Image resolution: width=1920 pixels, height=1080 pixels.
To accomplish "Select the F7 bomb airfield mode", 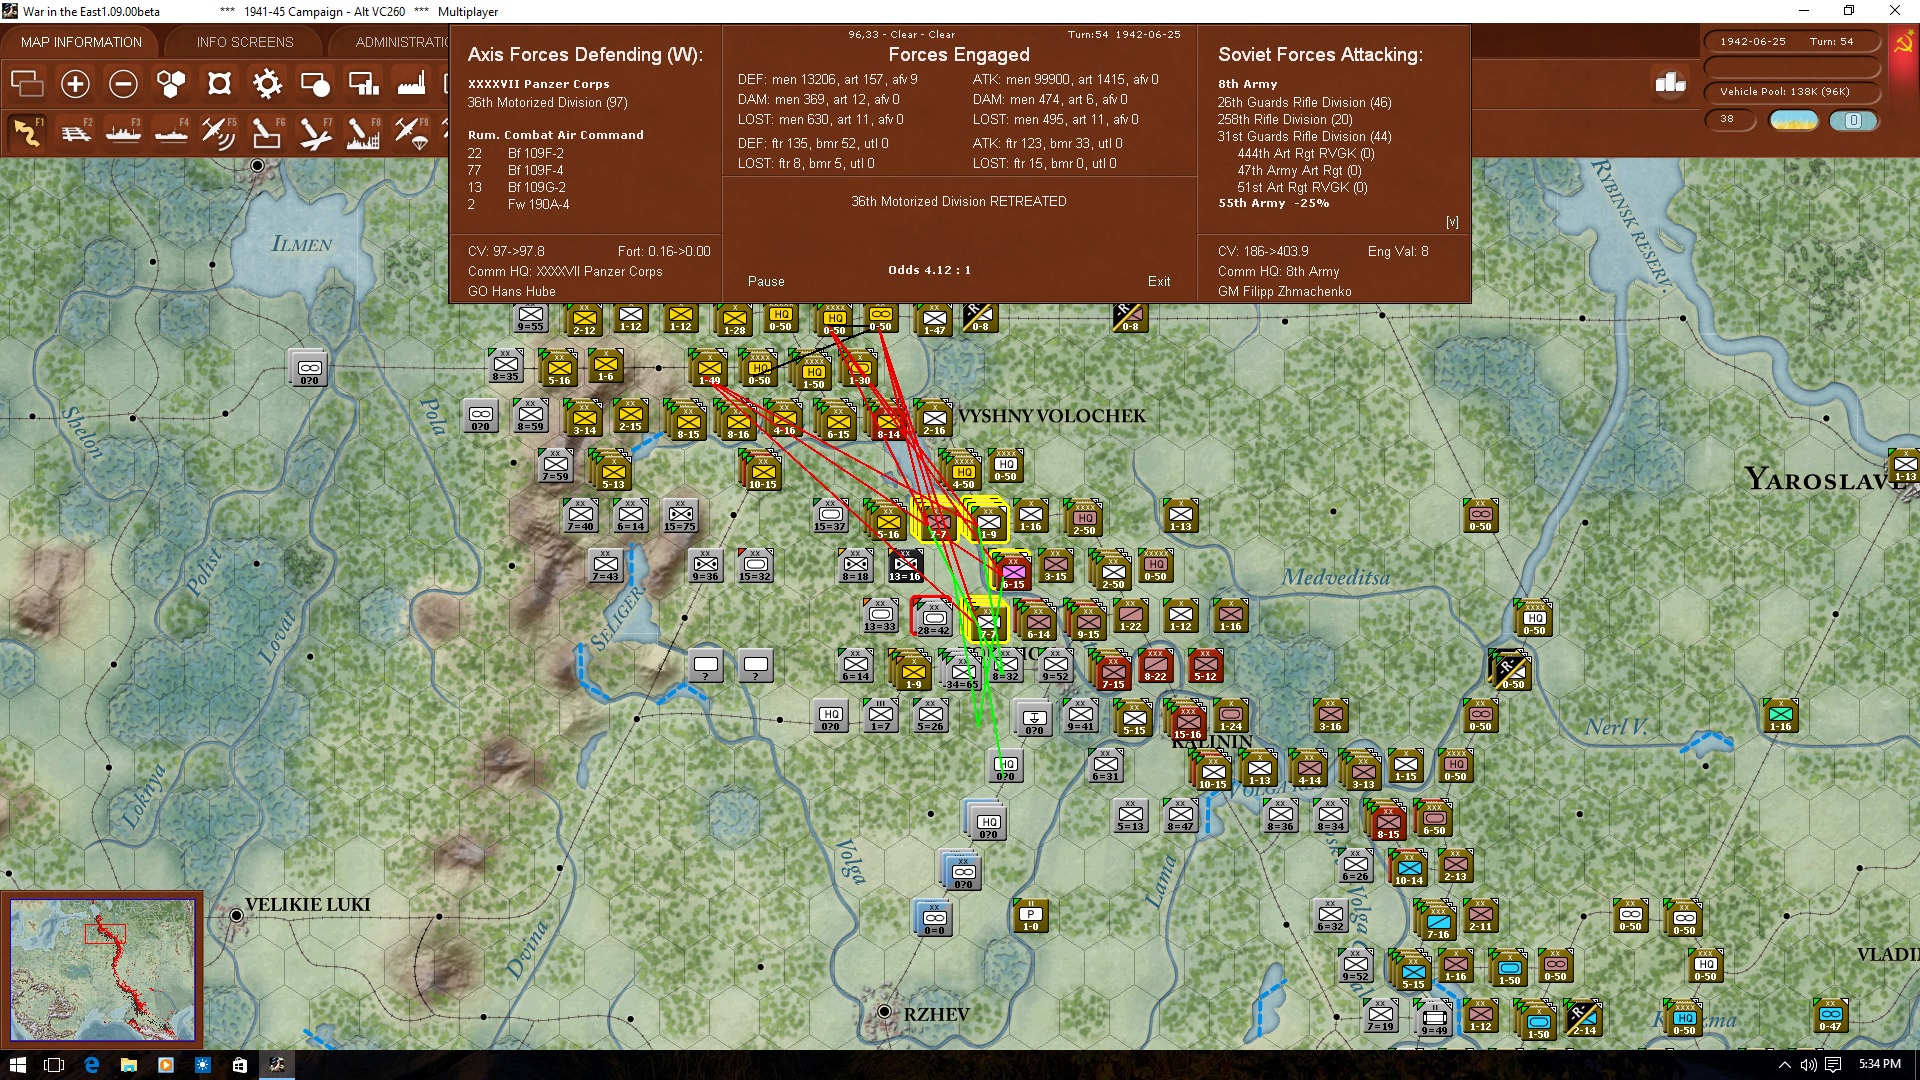I will (315, 132).
